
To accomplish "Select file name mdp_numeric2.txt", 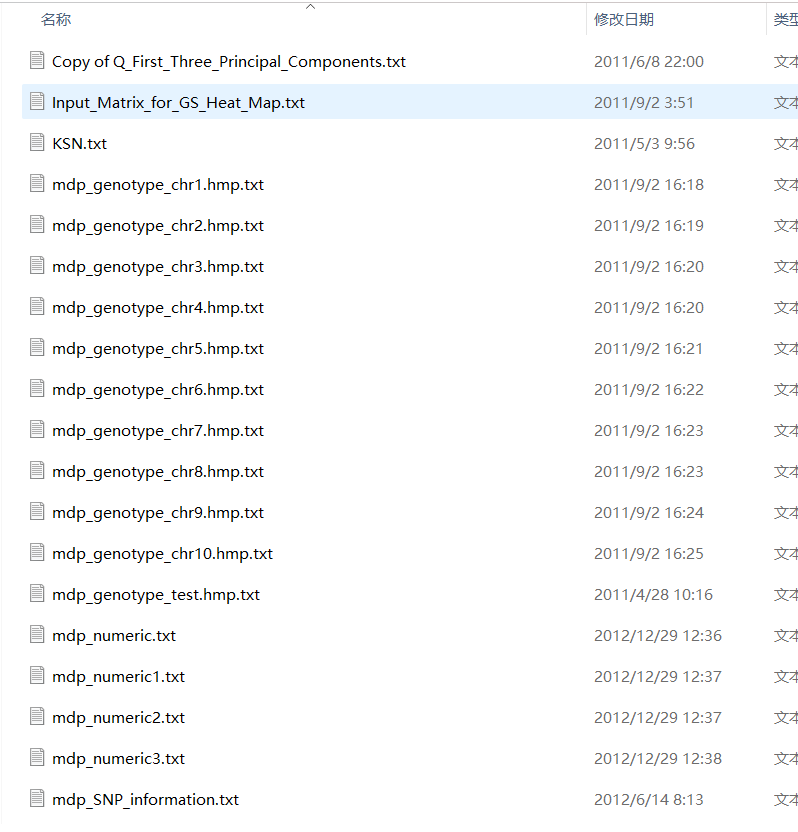I will 118,717.
